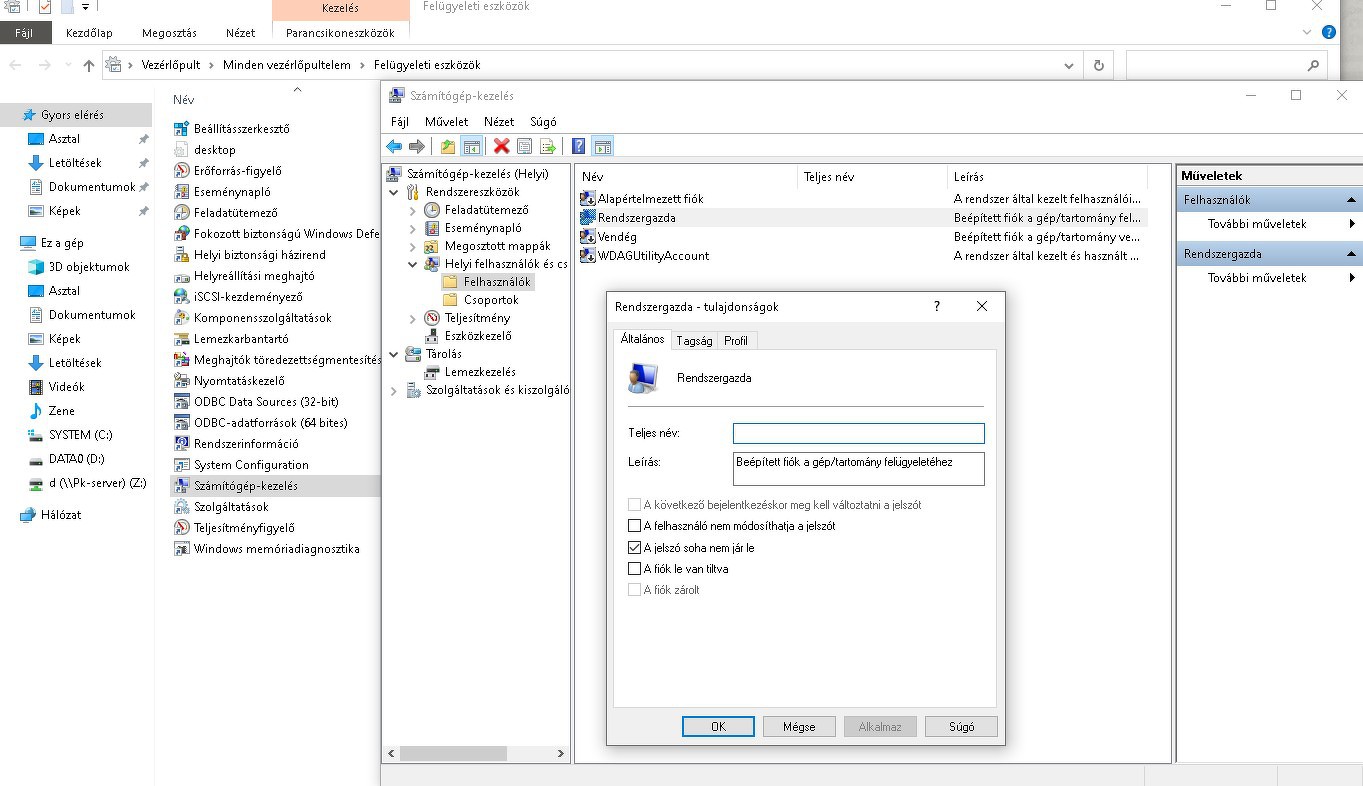Screen dimensions: 1363x786
Task: Select Lemezkarbantartó in File Explorer list
Action: coord(241,338)
